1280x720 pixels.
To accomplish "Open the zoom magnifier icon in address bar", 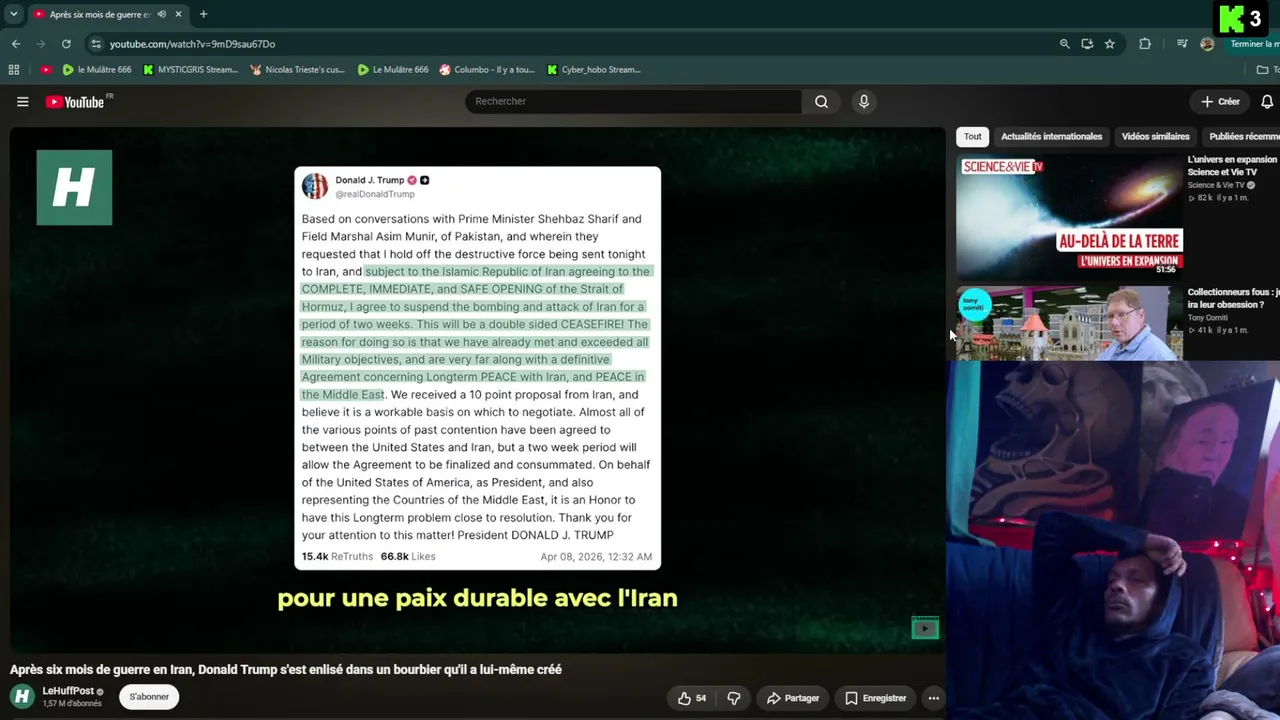I will click(x=1065, y=44).
